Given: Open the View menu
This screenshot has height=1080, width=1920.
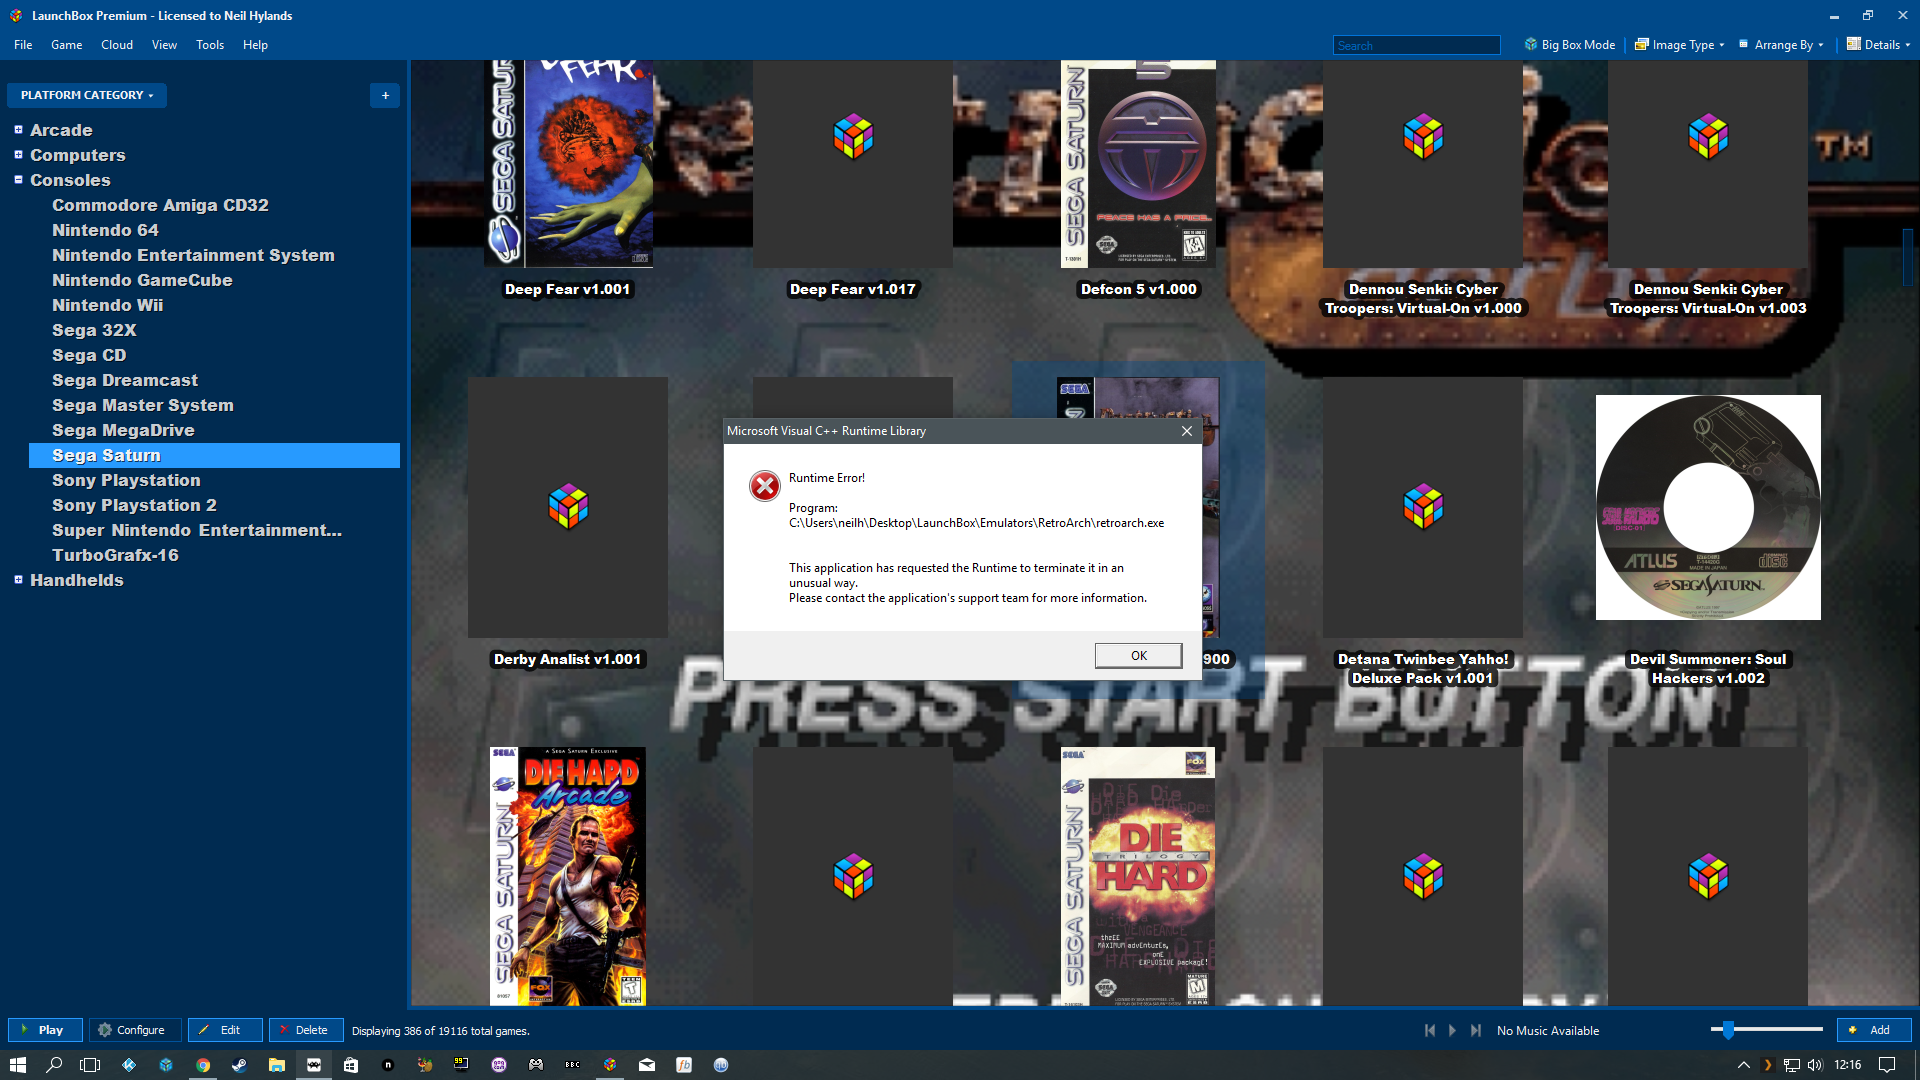Looking at the screenshot, I should pos(164,45).
